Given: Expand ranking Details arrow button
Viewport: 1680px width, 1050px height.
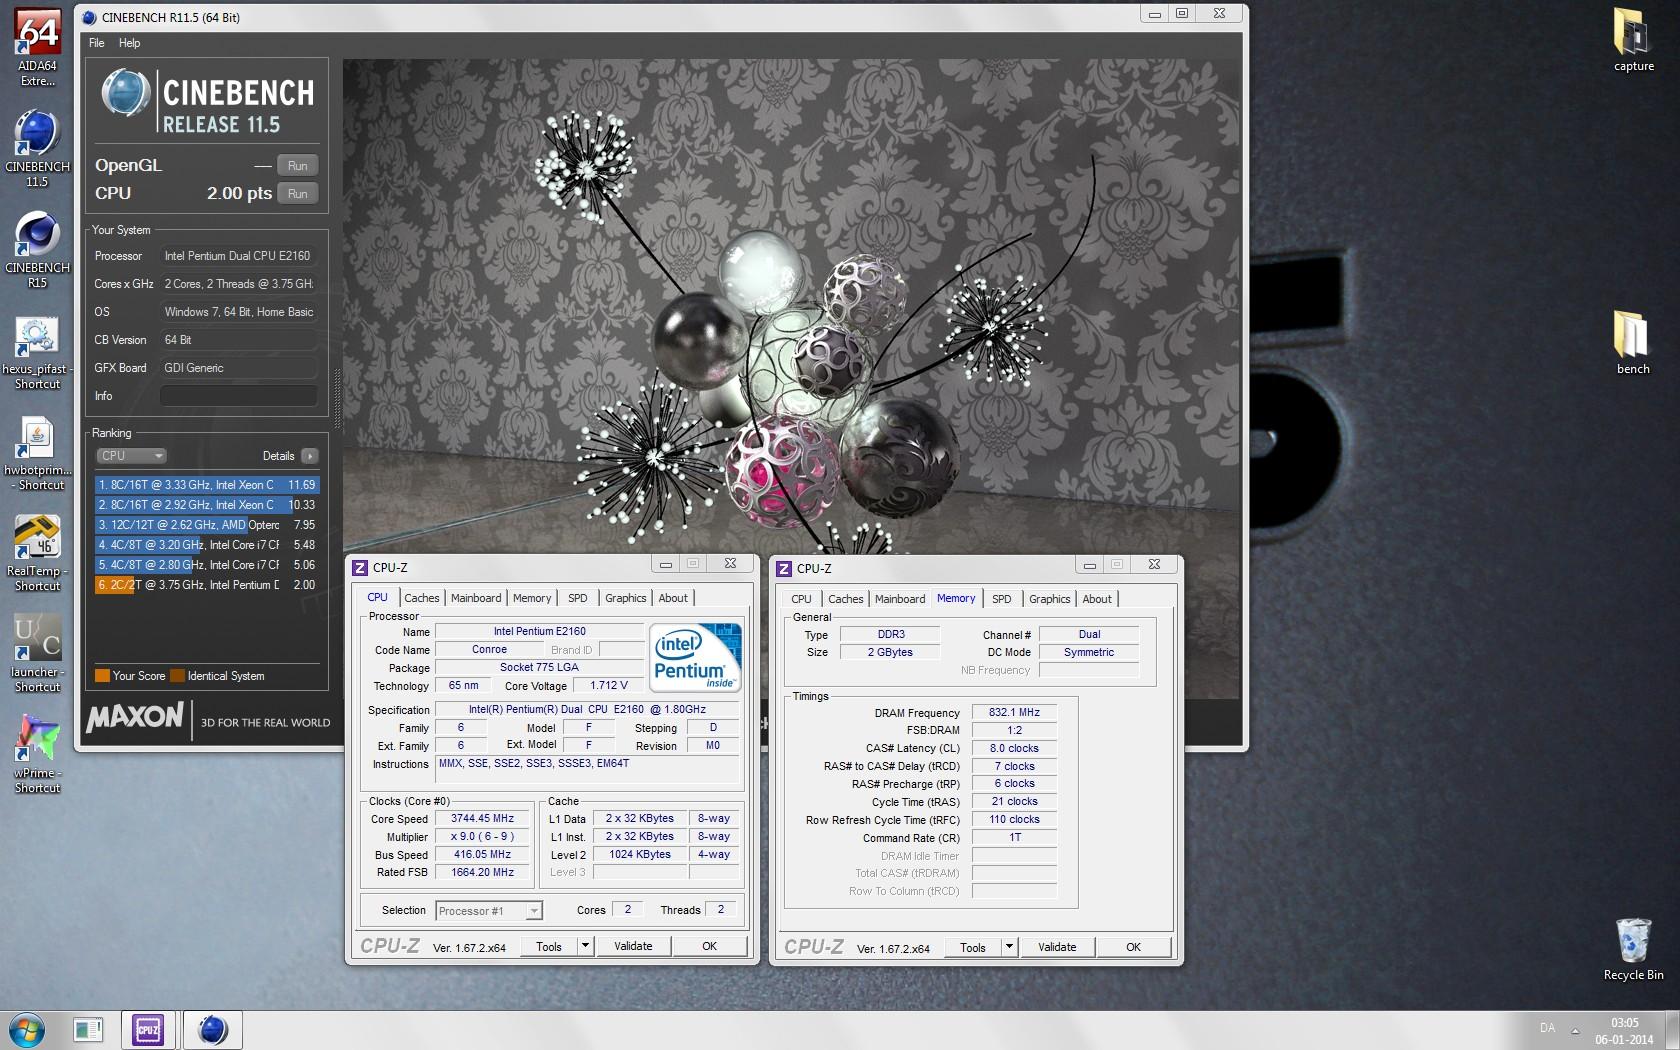Looking at the screenshot, I should 310,456.
